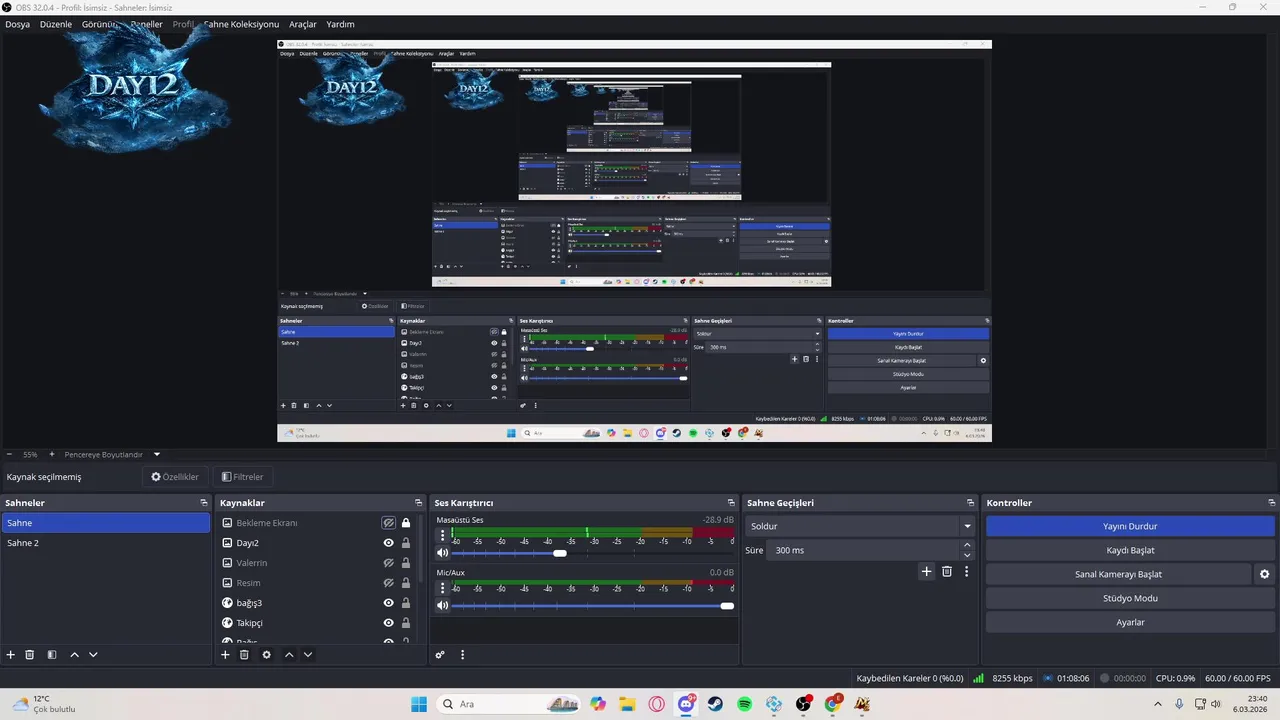Open the Sahne Koleksiyonu menu

(241, 24)
